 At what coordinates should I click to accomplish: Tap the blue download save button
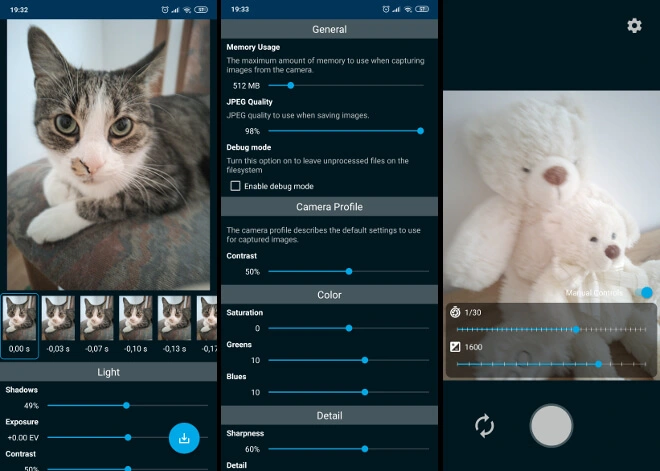(x=184, y=438)
